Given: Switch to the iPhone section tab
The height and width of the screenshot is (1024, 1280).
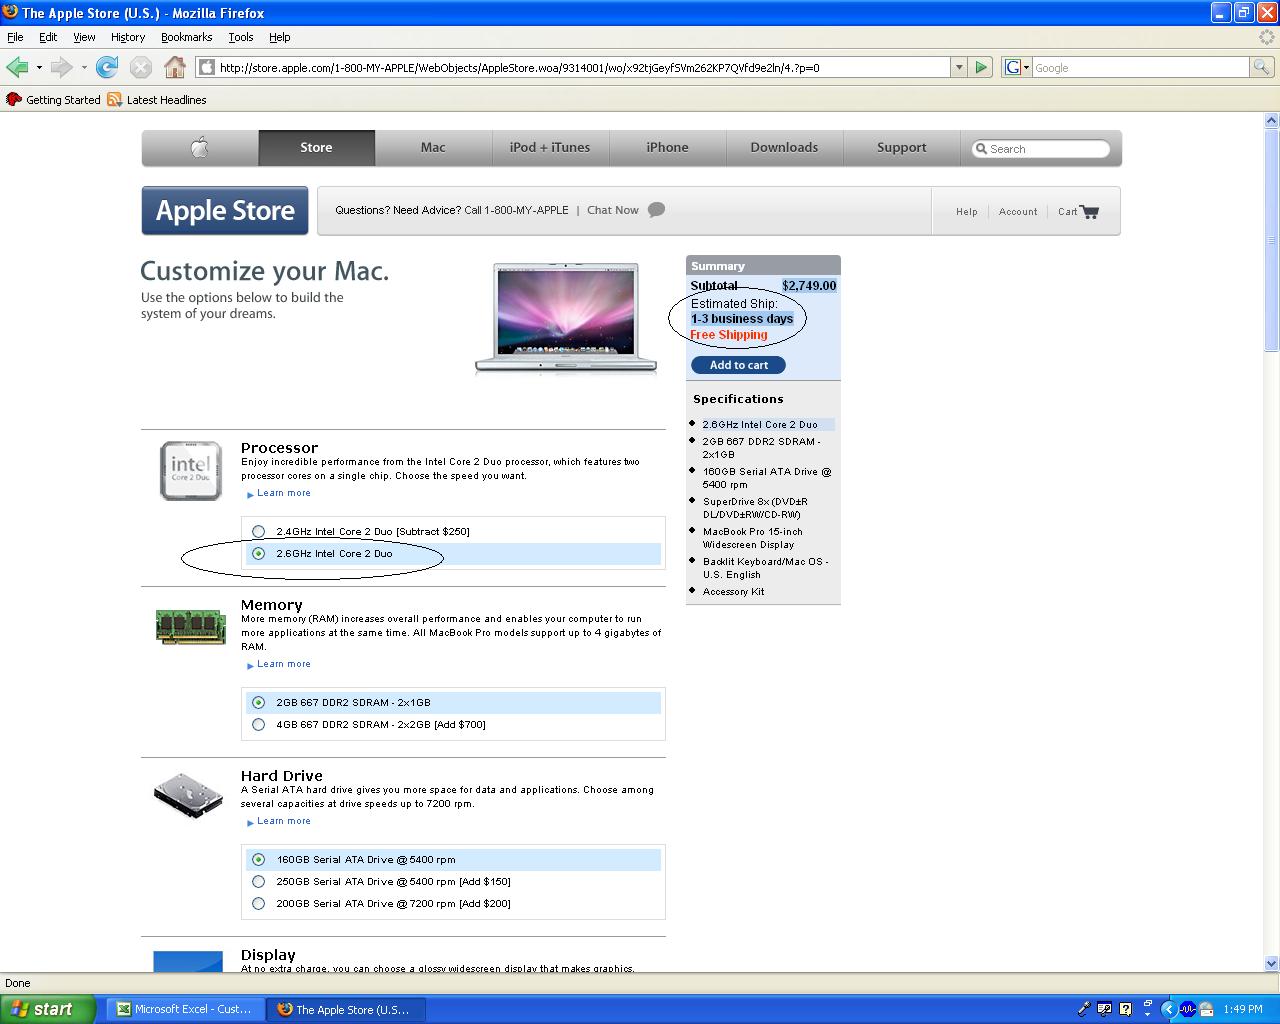Looking at the screenshot, I should tap(667, 147).
